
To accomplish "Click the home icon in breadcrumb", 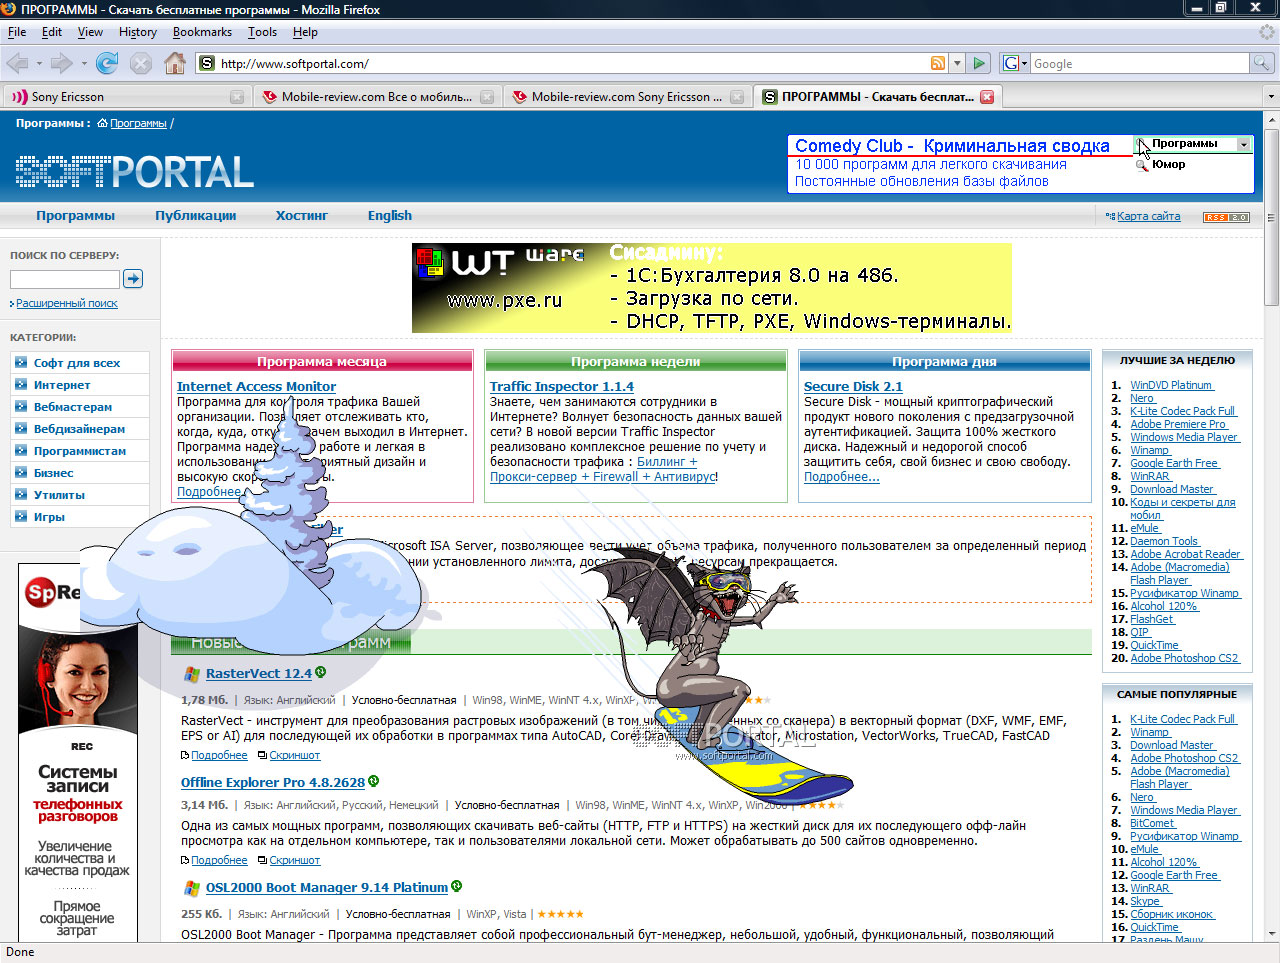I will click(x=102, y=124).
